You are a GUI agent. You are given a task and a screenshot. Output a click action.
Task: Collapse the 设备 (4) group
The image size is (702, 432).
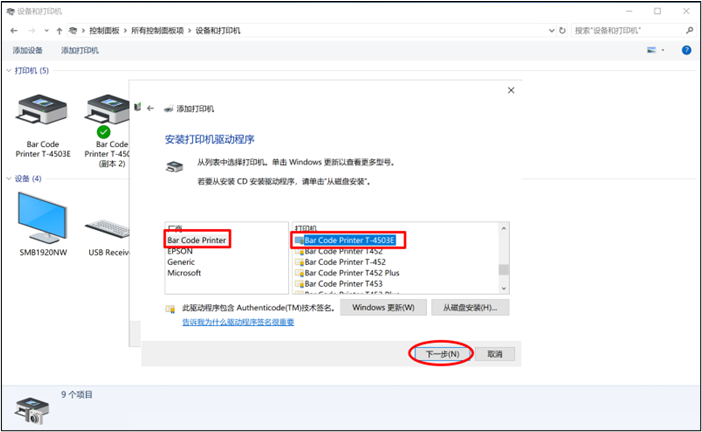point(9,179)
